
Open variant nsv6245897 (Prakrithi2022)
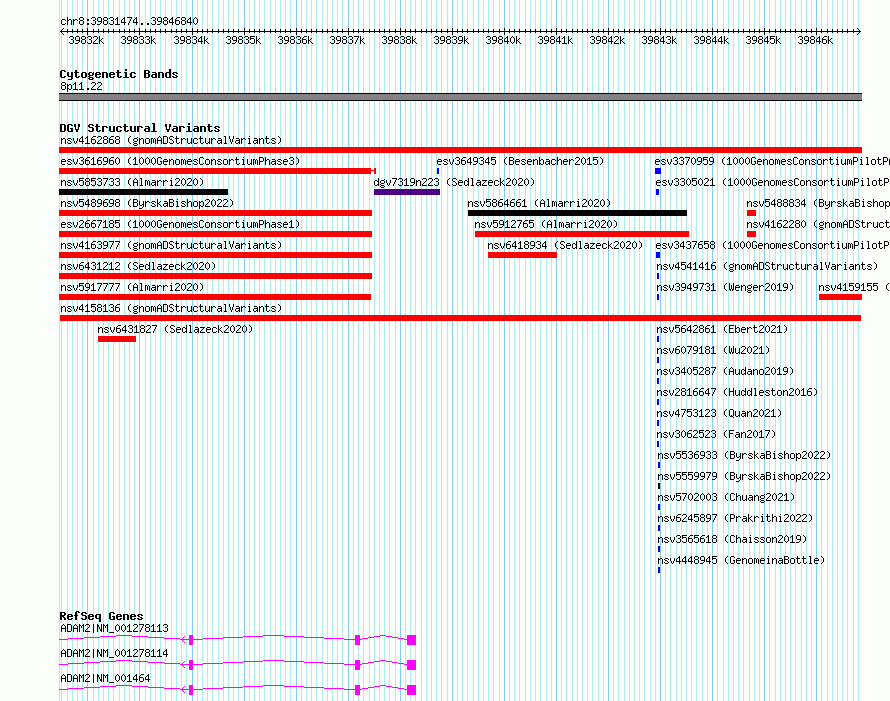[x=736, y=518]
